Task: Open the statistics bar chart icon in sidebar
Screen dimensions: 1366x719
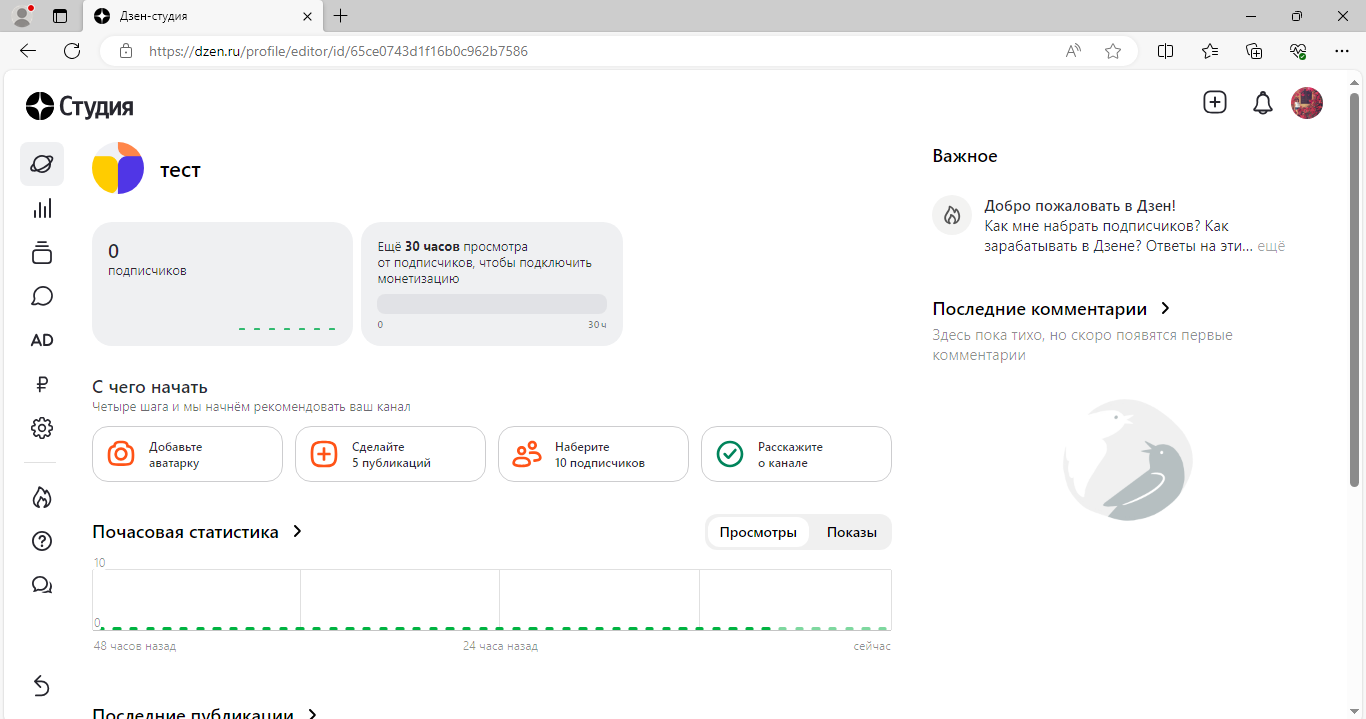Action: pos(42,208)
